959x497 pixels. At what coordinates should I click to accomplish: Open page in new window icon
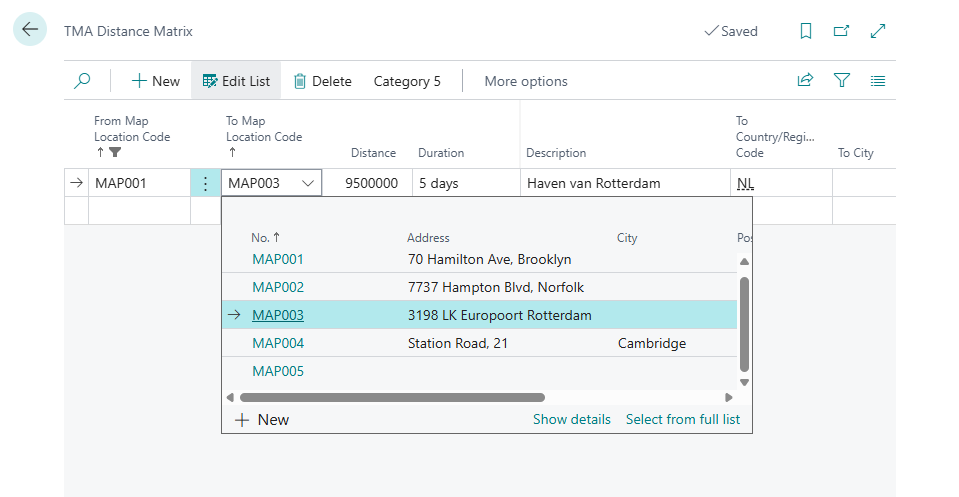click(842, 31)
